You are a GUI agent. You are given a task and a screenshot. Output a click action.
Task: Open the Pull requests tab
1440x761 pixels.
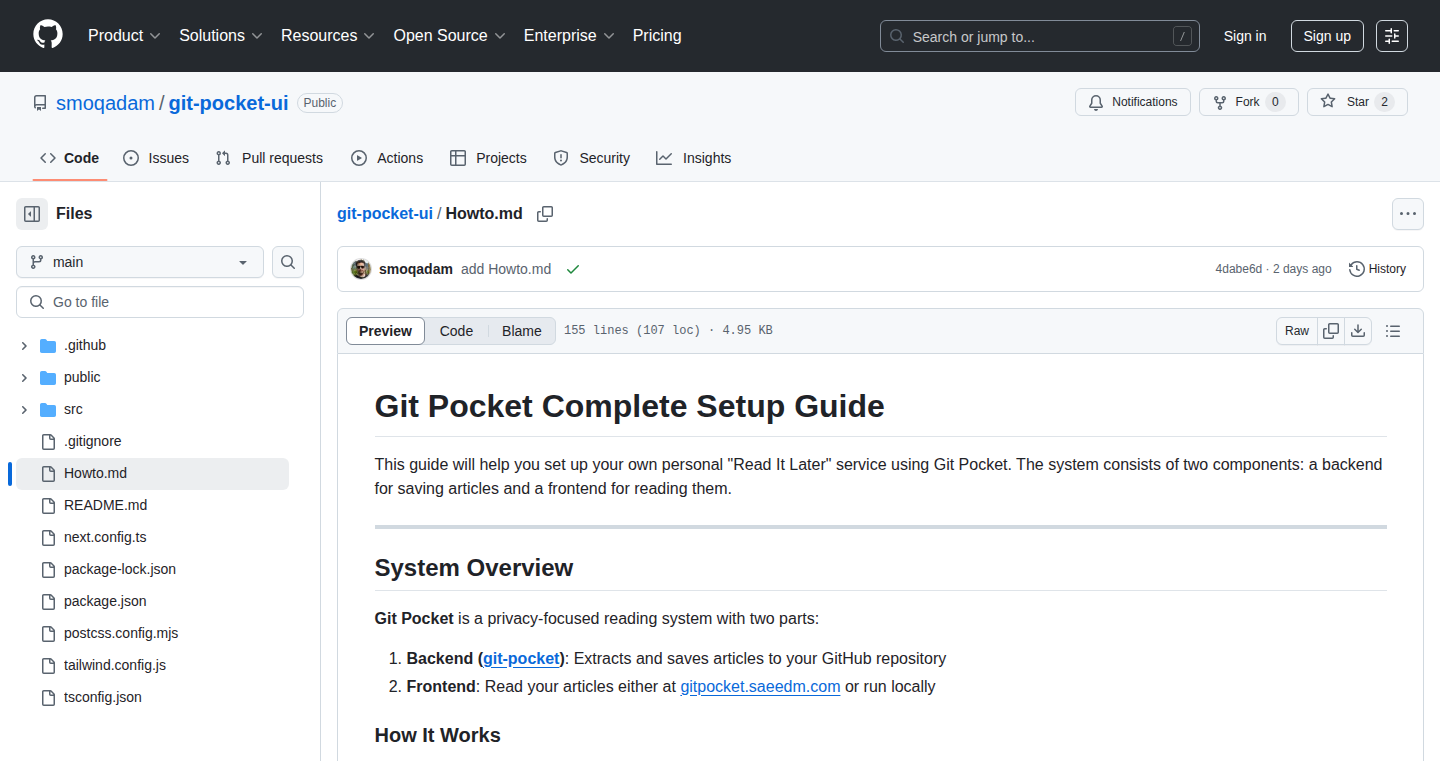(269, 158)
